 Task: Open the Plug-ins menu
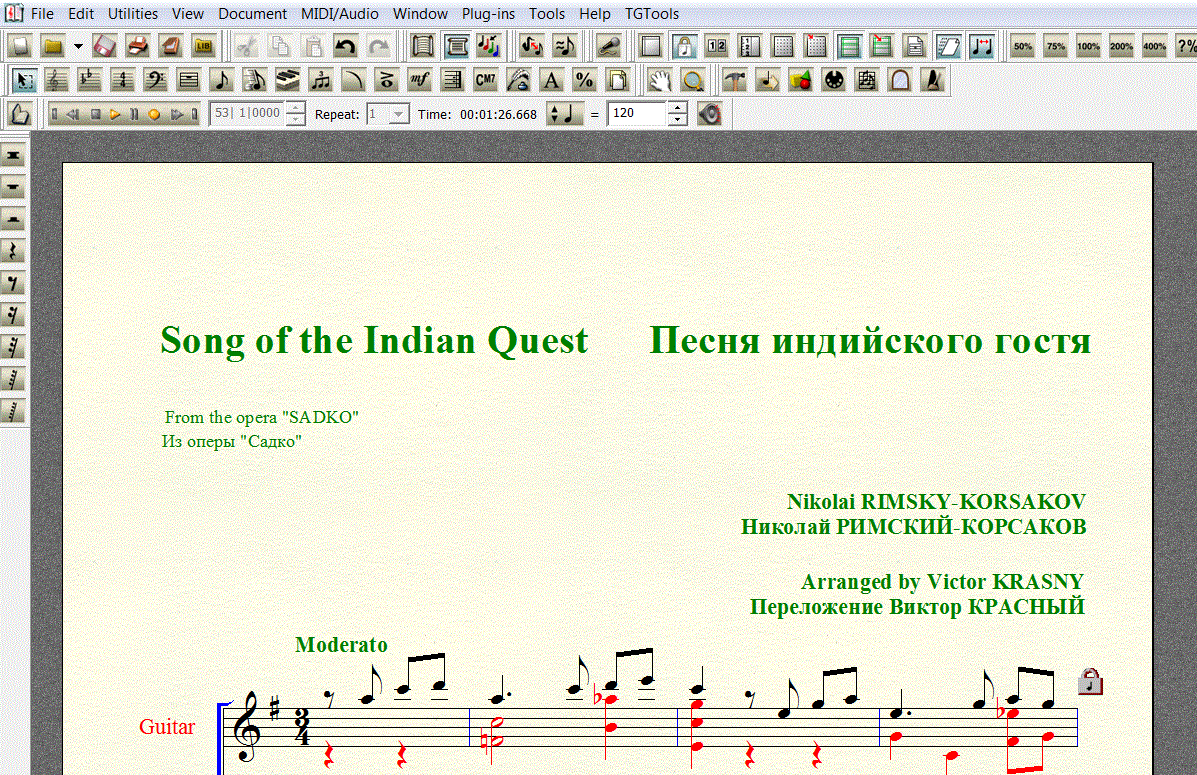[x=489, y=14]
